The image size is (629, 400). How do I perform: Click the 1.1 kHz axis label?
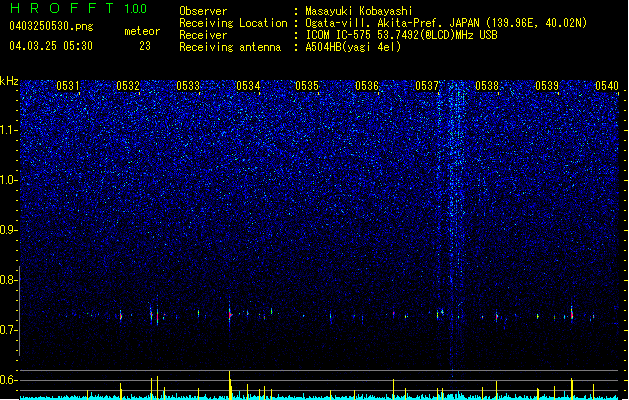[x=9, y=130]
